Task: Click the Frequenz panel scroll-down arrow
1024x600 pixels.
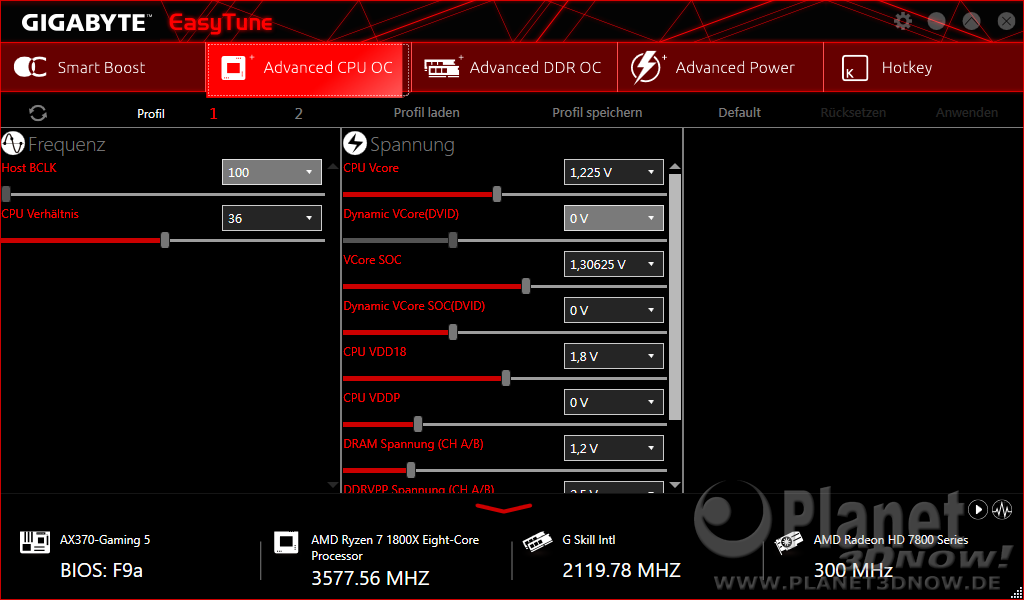Action: pyautogui.click(x=333, y=485)
